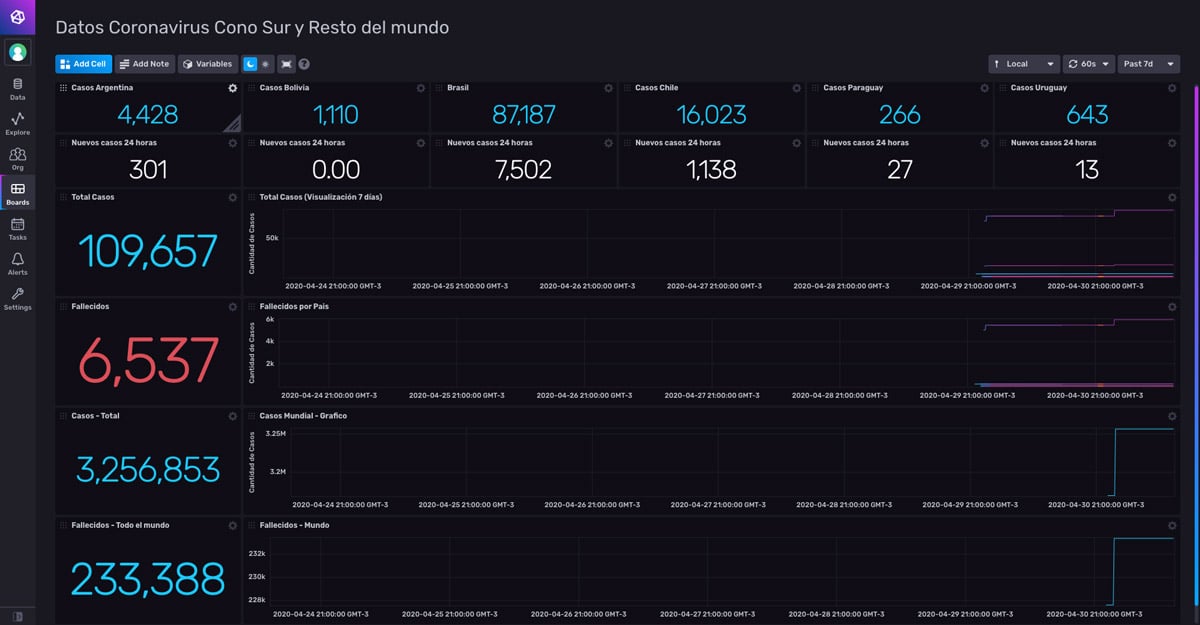Open the Casos Argentina cell settings gear

(232, 88)
